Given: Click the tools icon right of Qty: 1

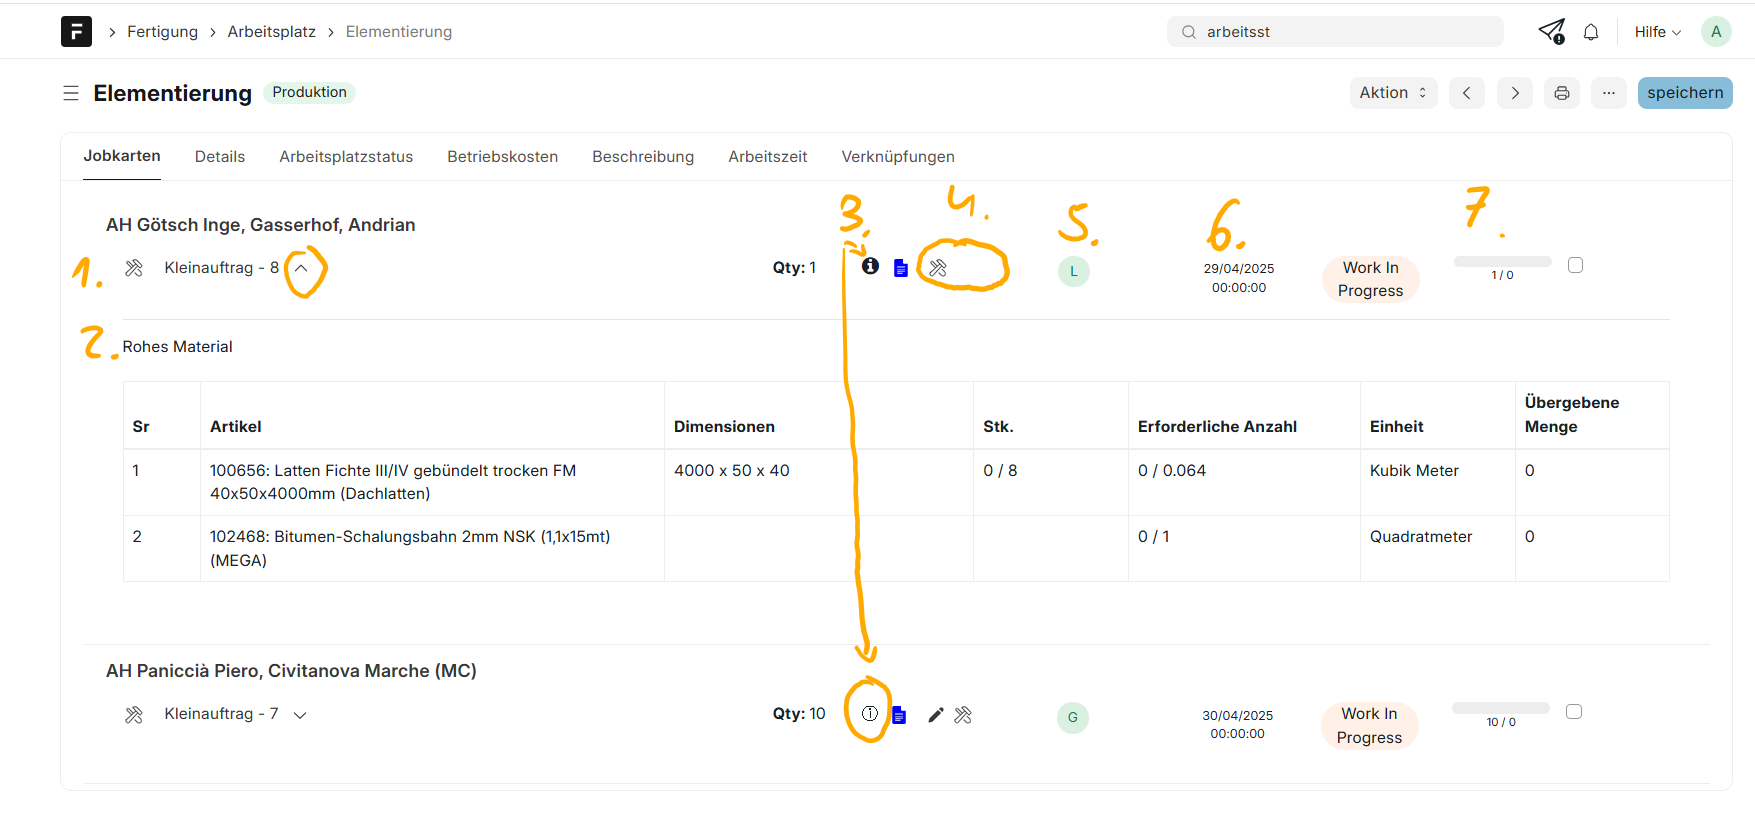Looking at the screenshot, I should tap(938, 268).
